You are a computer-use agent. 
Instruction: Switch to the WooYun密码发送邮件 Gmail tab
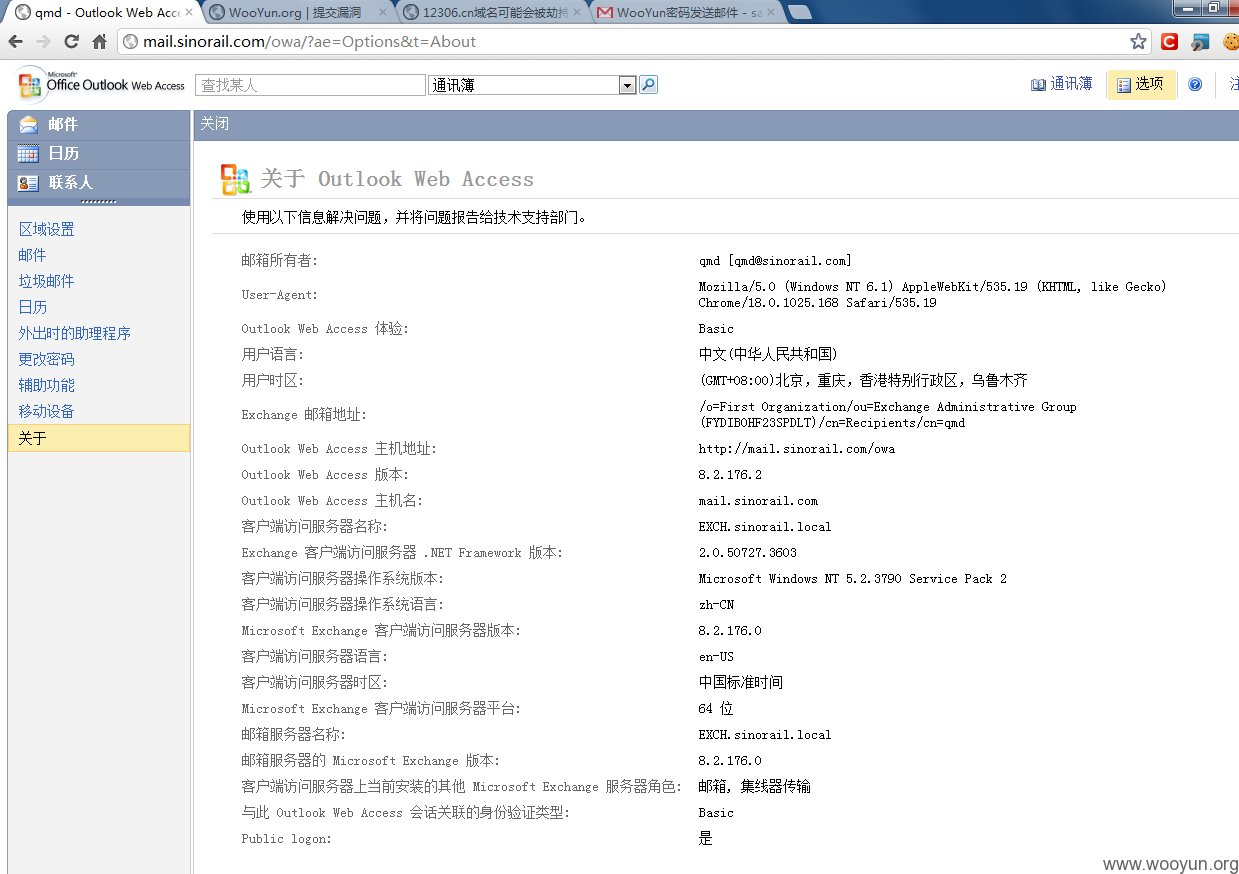click(688, 13)
